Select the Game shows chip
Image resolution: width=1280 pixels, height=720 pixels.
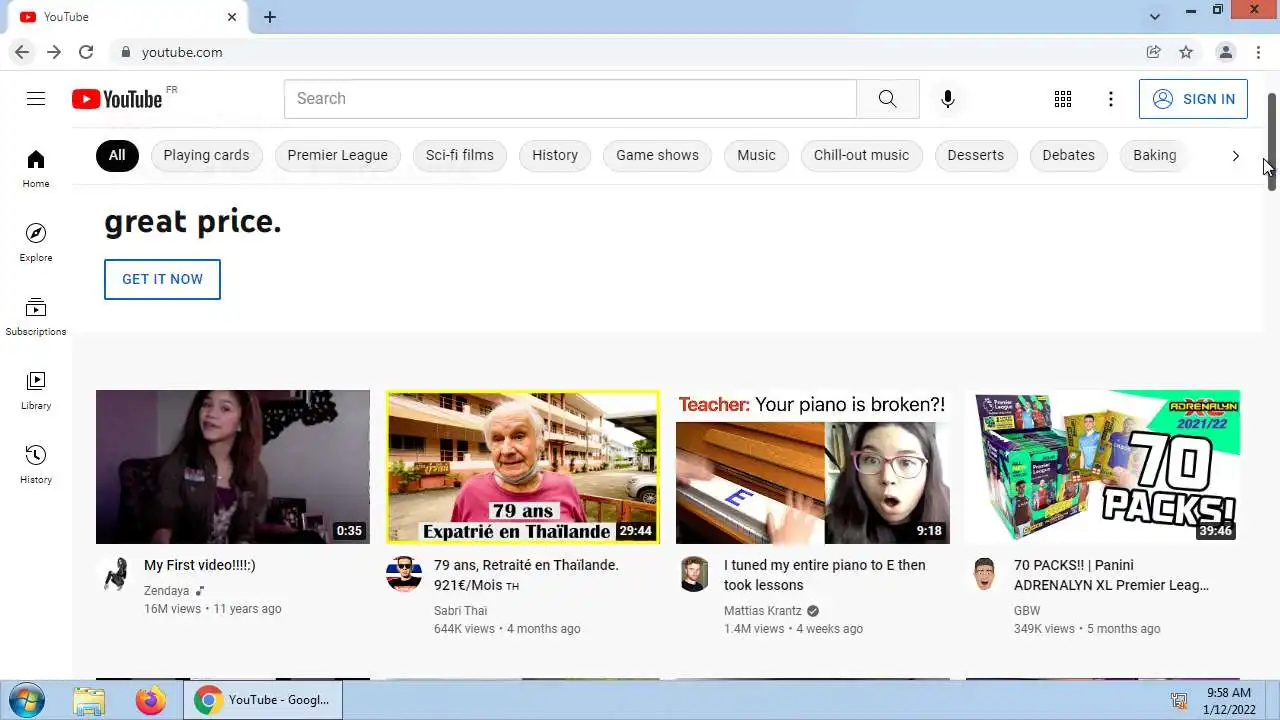657,155
